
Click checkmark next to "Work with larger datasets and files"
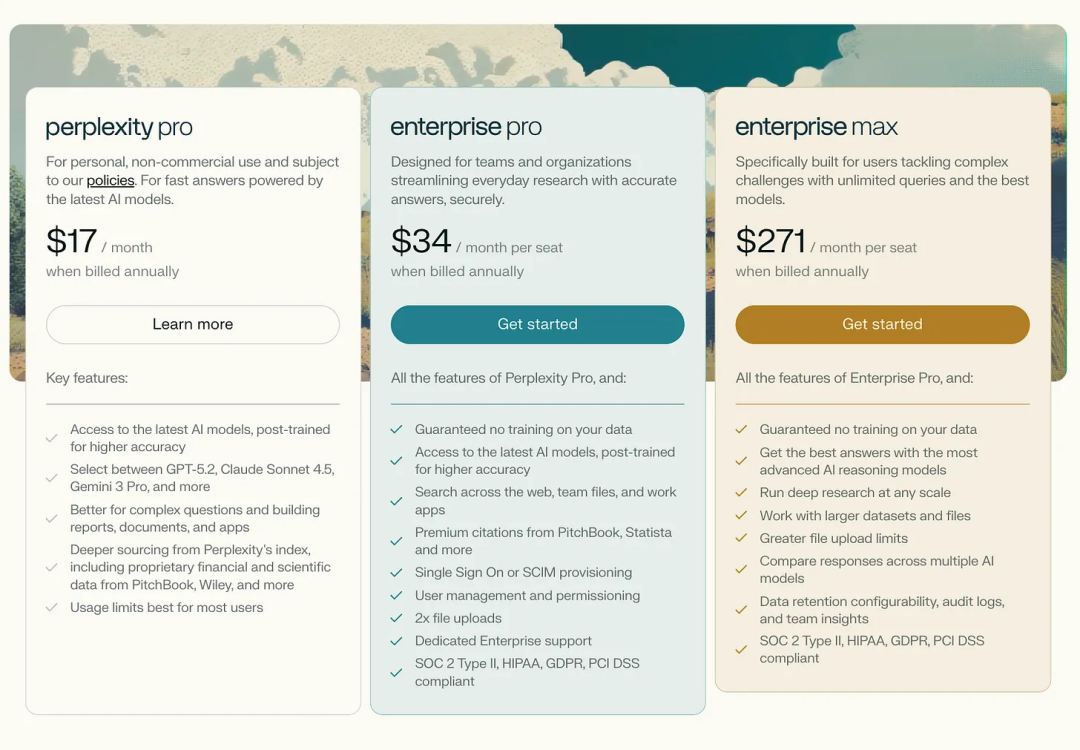(741, 516)
